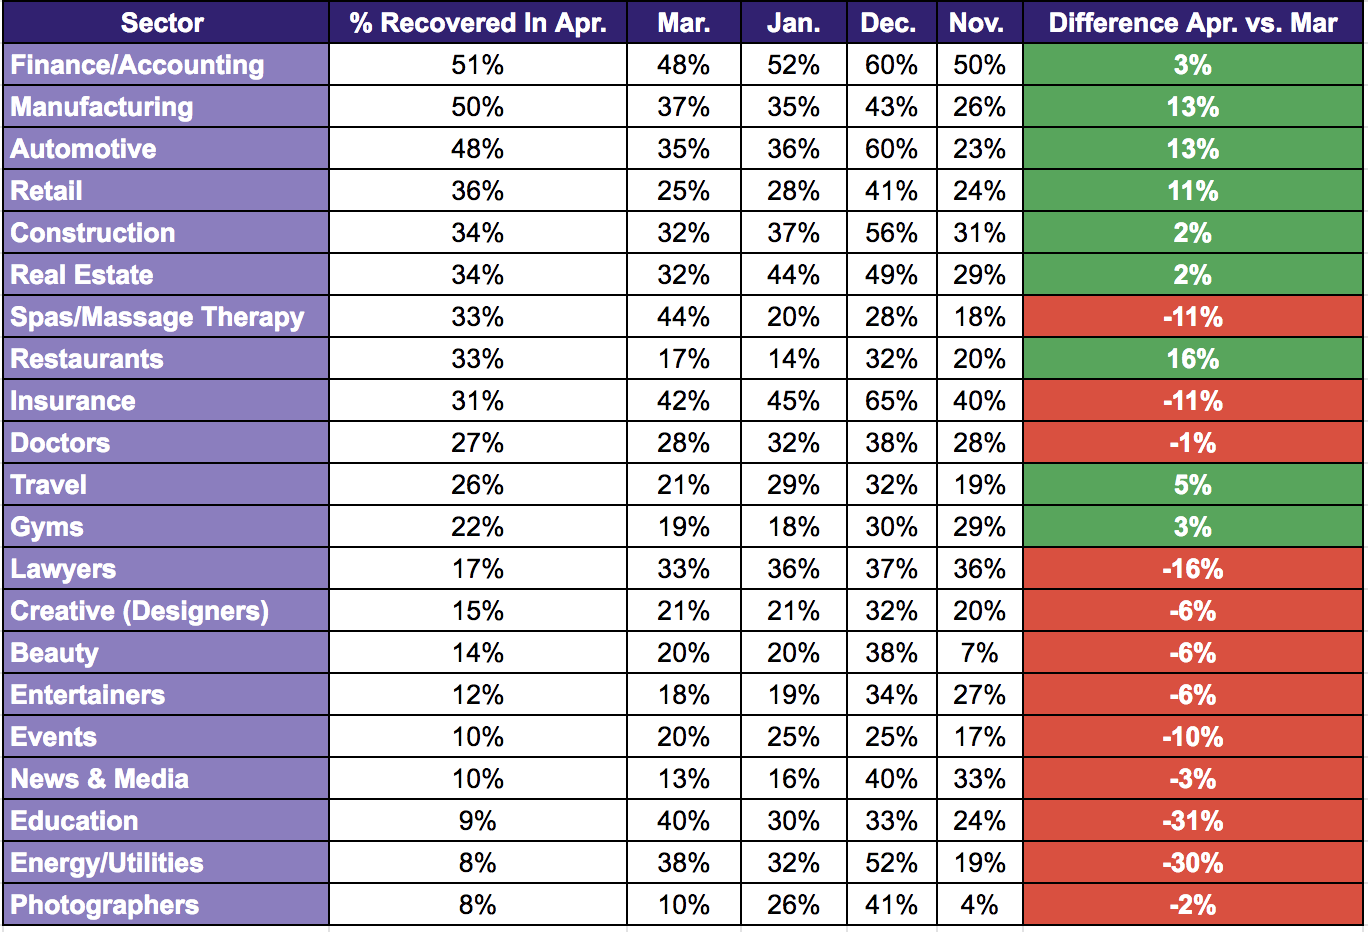Click the Mar. column header
1368x932 pixels.
[684, 23]
